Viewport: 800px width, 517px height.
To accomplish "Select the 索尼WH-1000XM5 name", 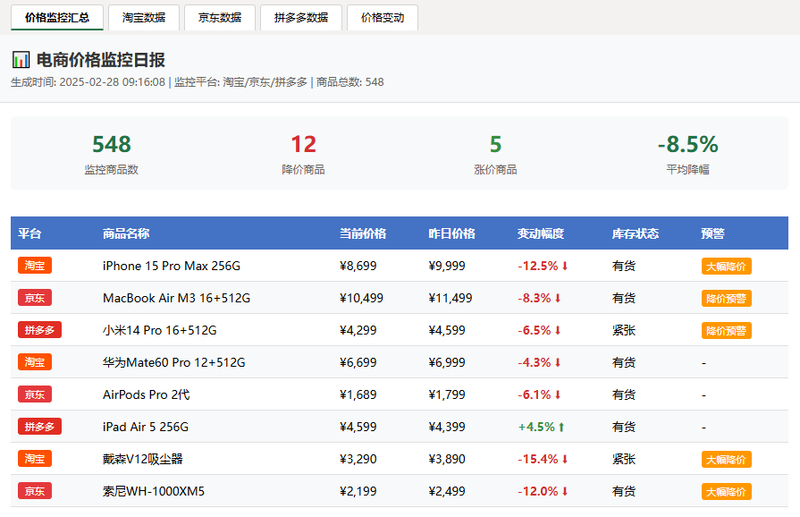I will click(x=154, y=491).
